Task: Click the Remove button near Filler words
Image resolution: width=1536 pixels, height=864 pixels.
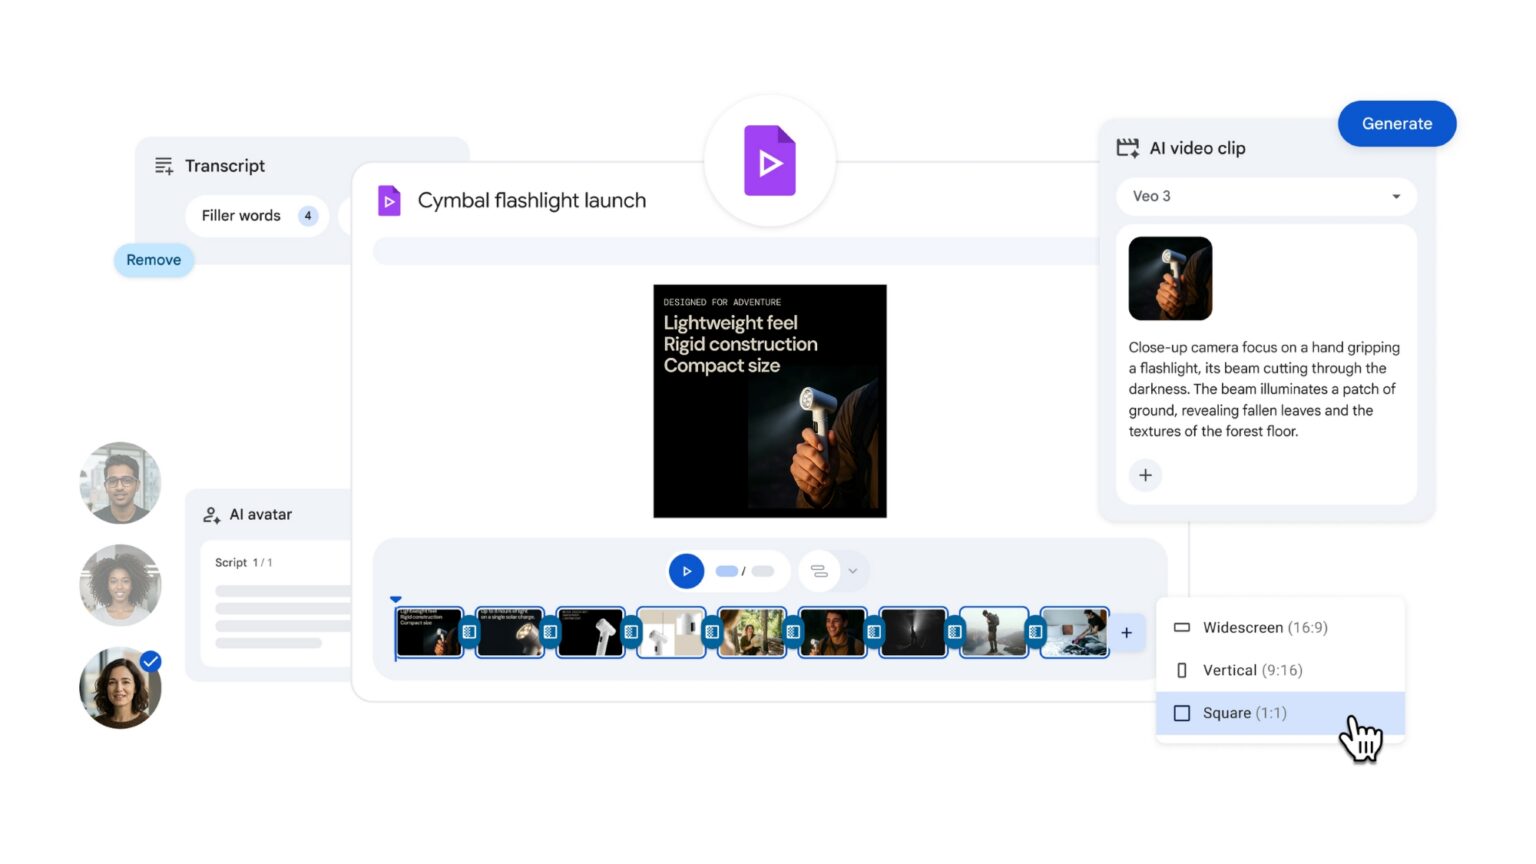Action: (x=153, y=259)
